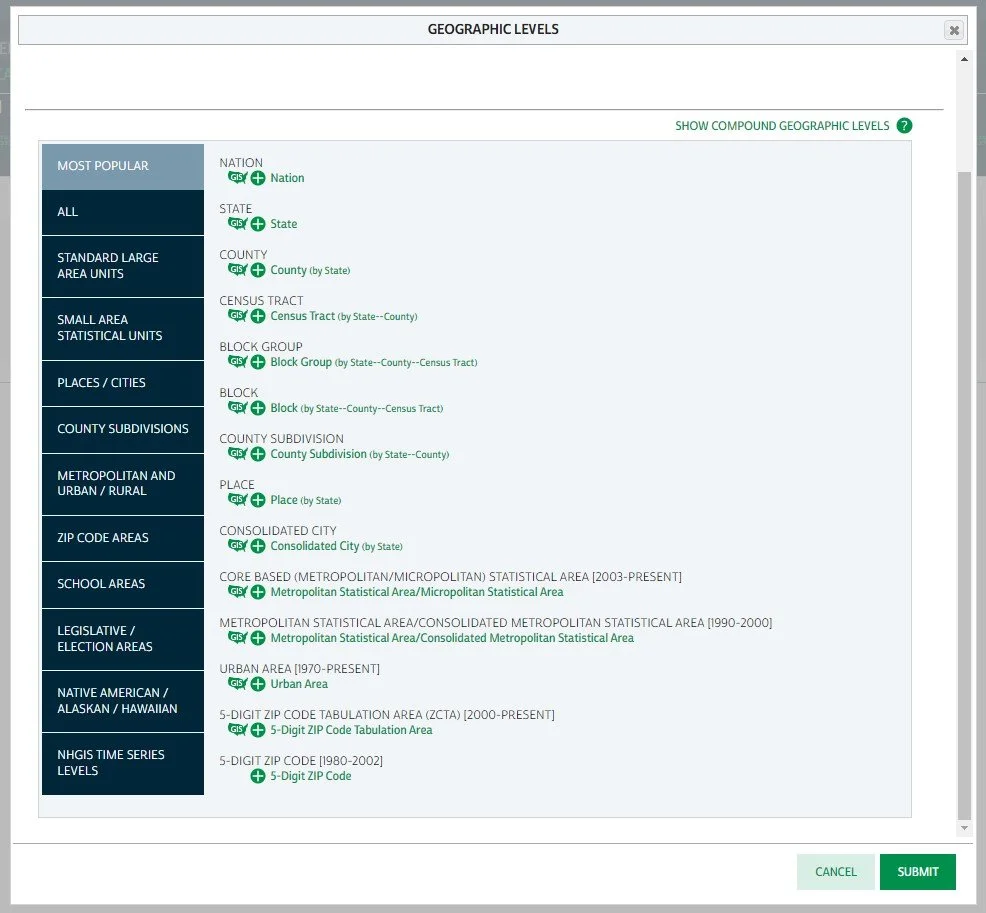This screenshot has height=913, width=986.
Task: Click the GIS icon beside County (by State)
Action: tap(237, 269)
